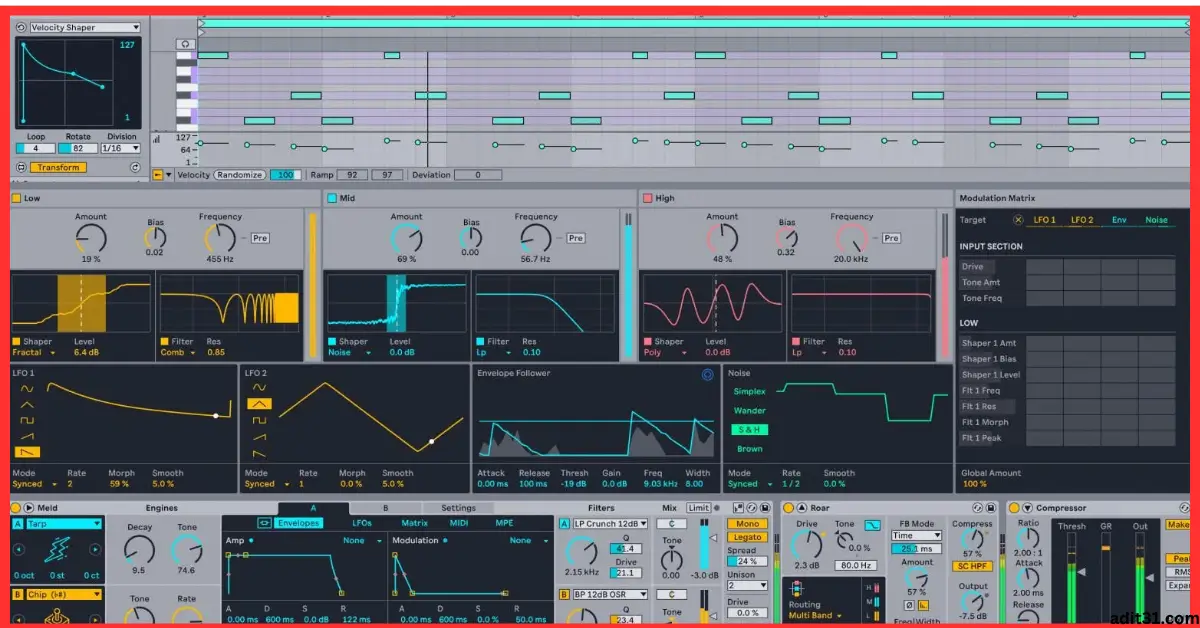Click the round icon left of Transform

21,167
